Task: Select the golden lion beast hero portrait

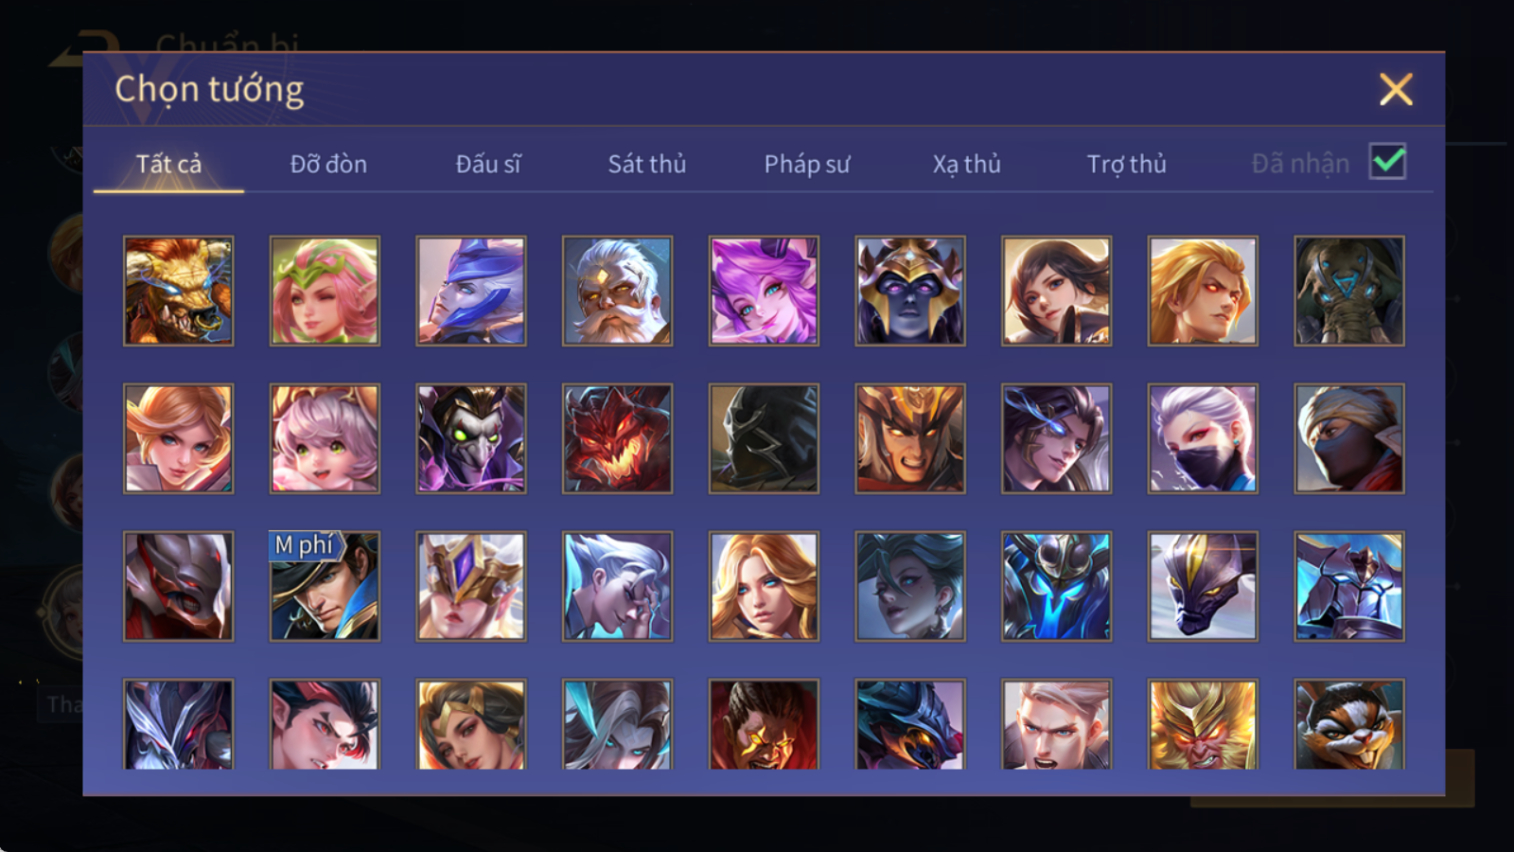Action: pos(178,291)
